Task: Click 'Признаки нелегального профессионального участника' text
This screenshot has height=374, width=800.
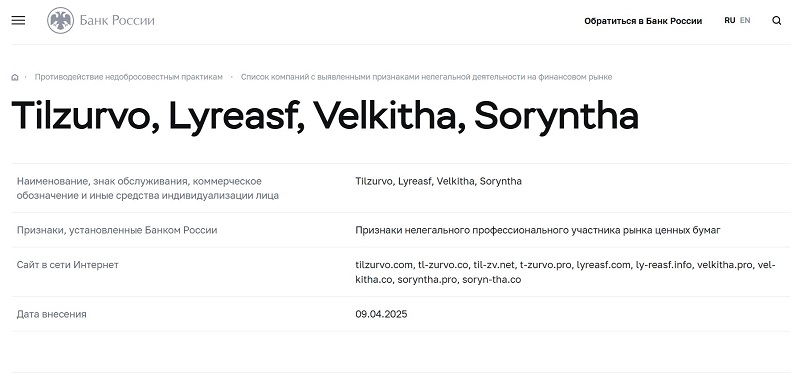Action: tap(538, 230)
